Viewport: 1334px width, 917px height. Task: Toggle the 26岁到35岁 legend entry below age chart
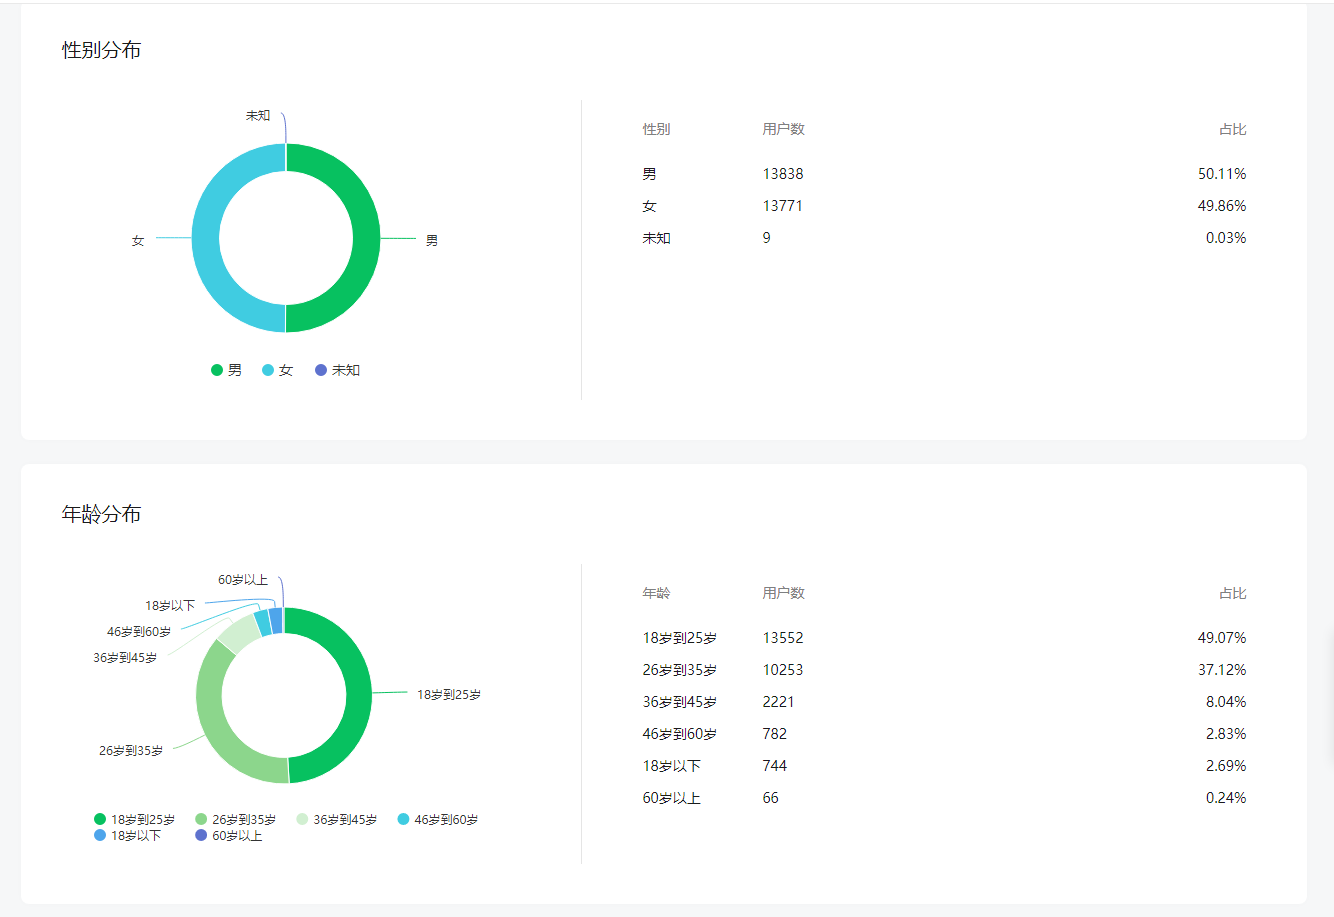pyautogui.click(x=235, y=819)
